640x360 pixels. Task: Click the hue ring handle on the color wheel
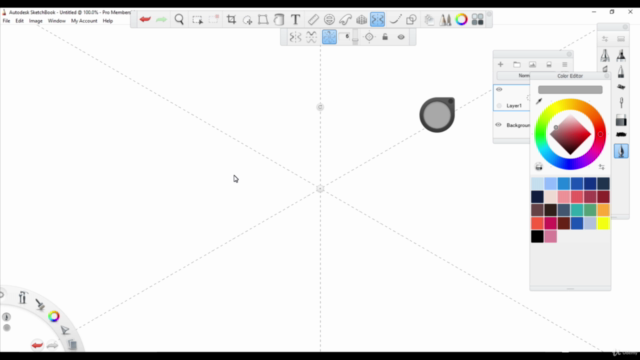(x=600, y=134)
